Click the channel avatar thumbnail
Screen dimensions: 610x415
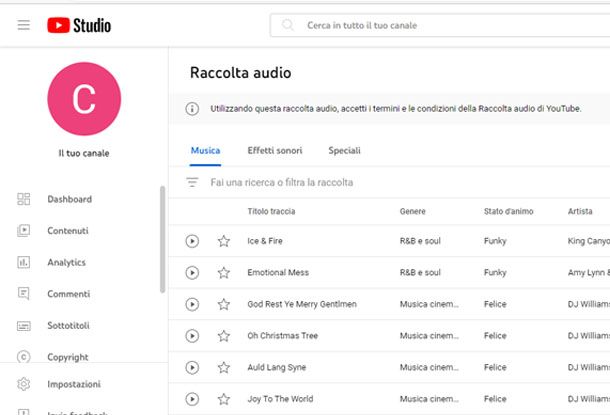pyautogui.click(x=84, y=99)
